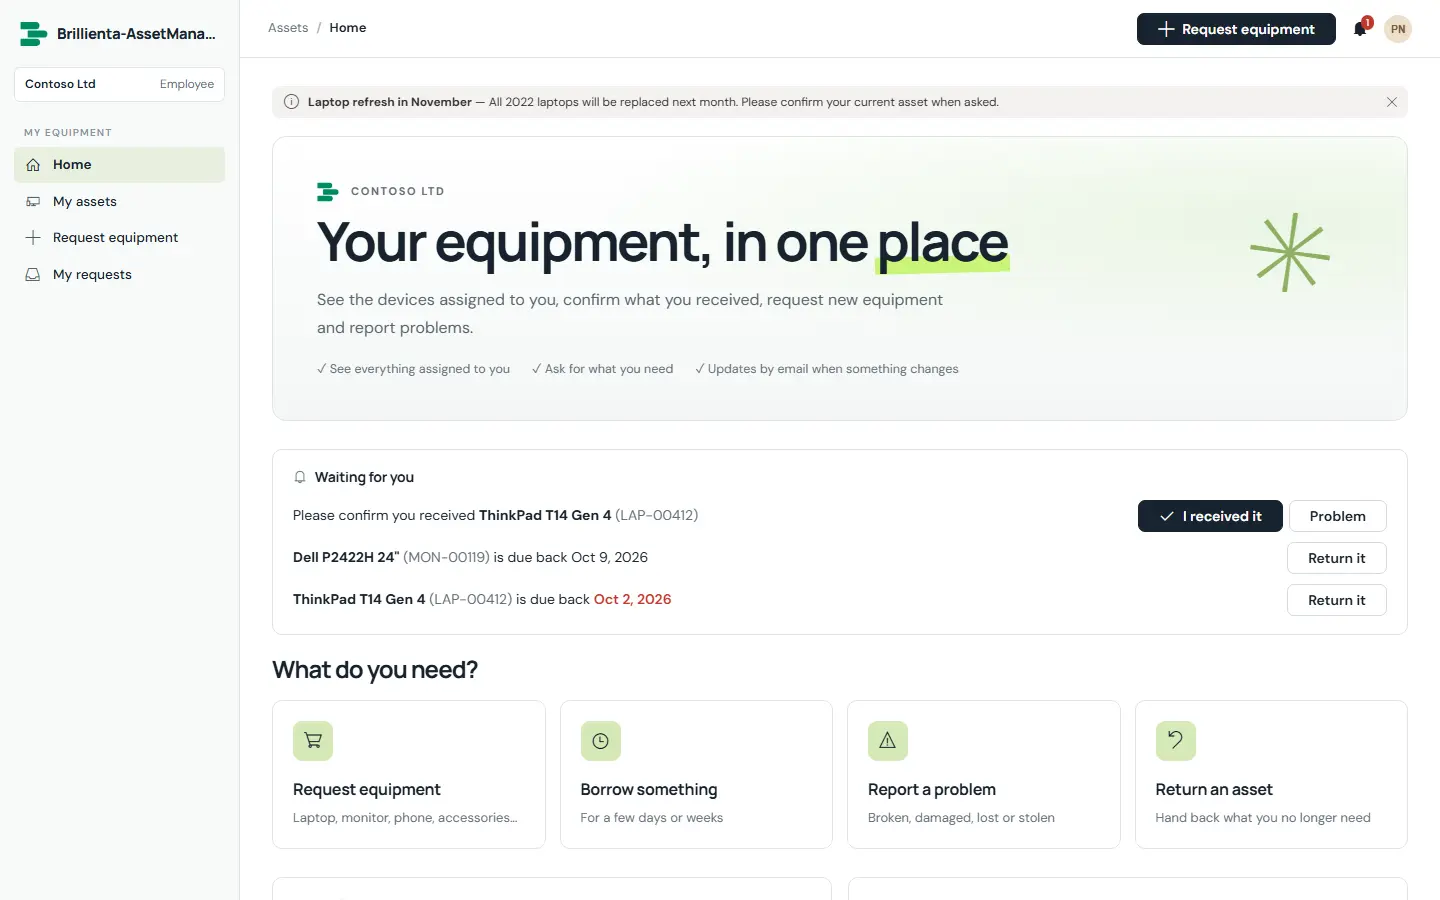Open the Request equipment card
1440x900 pixels.
(x=409, y=774)
